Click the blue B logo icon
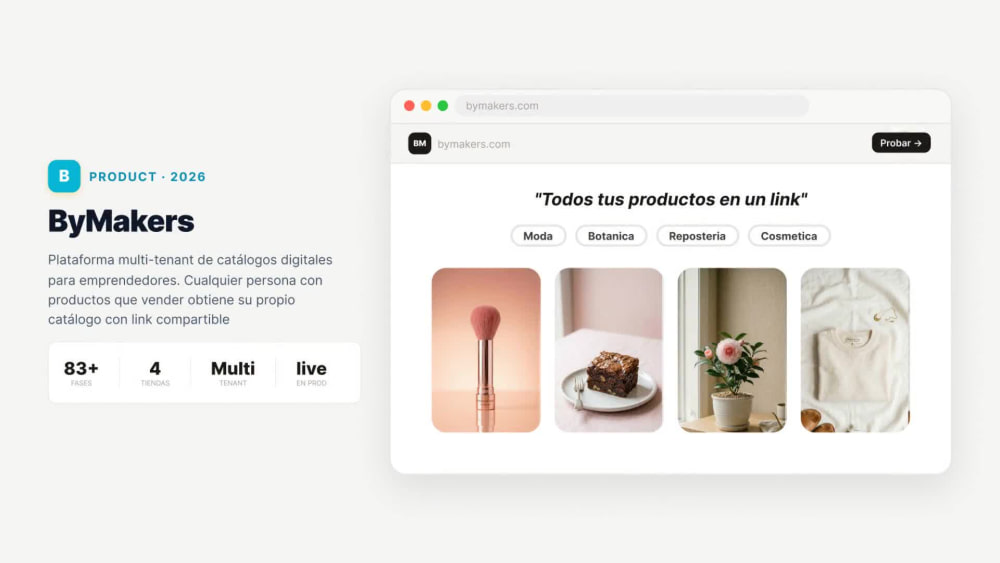 tap(64, 176)
